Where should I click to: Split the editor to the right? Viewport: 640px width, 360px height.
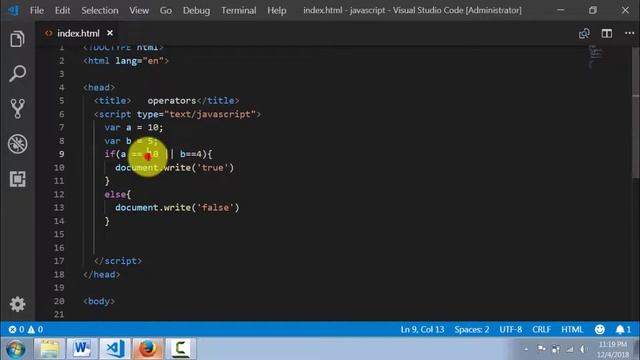pos(607,33)
